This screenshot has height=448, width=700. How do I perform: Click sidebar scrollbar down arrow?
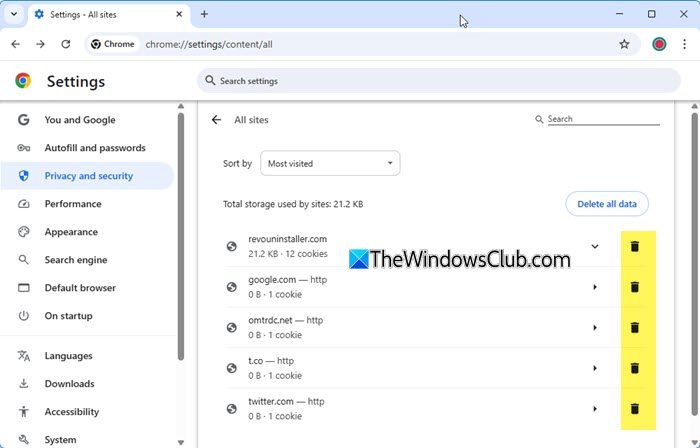click(181, 443)
